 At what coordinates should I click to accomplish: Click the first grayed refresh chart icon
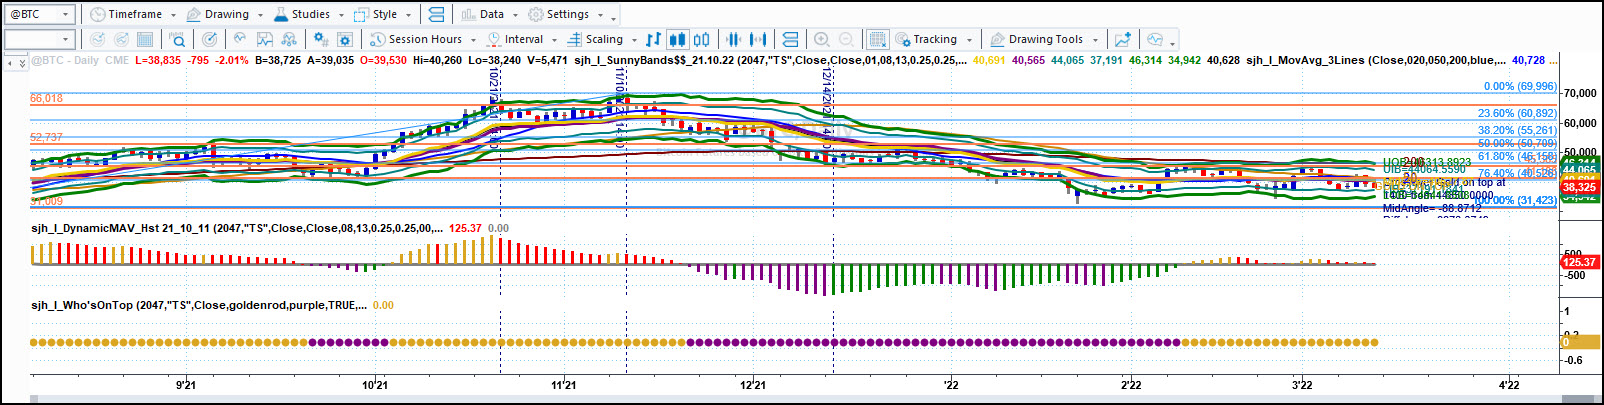[97, 39]
